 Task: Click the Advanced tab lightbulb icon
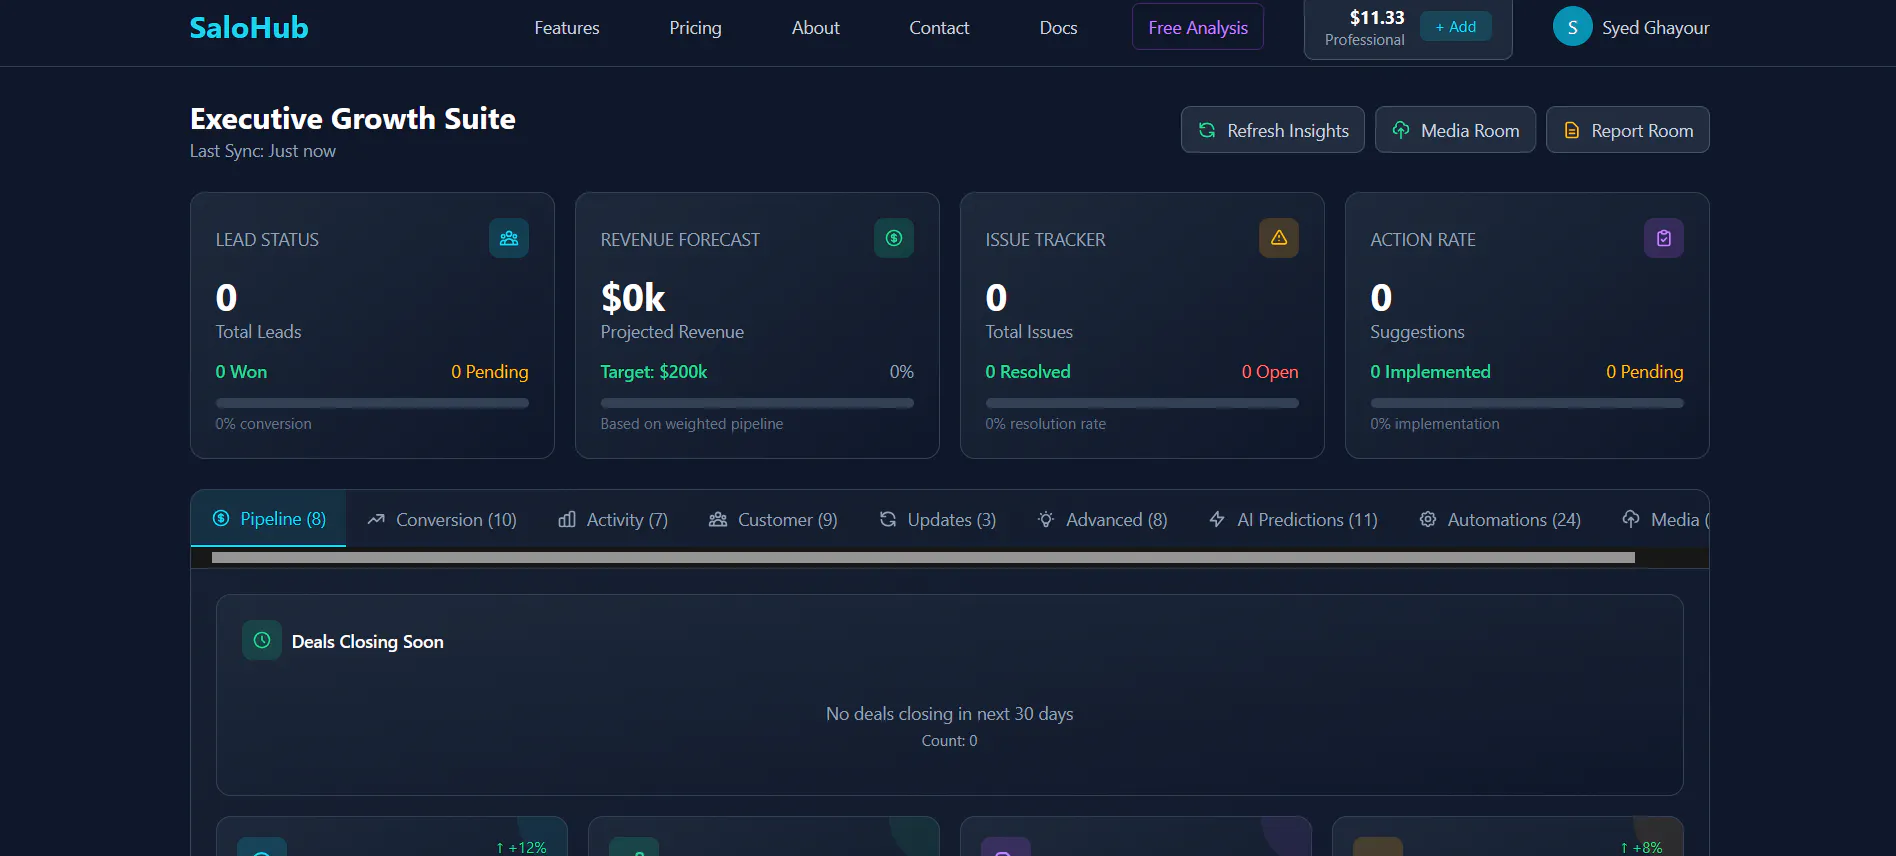click(1046, 519)
